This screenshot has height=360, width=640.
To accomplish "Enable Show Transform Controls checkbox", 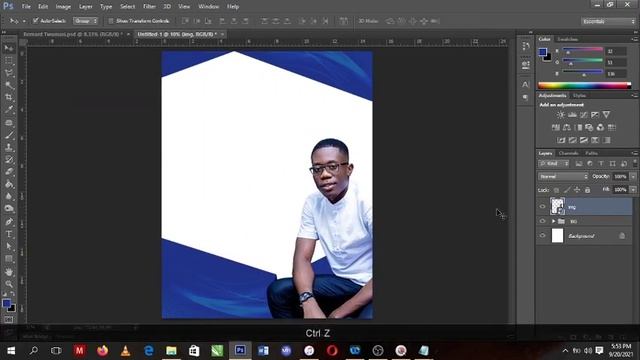I will click(x=111, y=21).
